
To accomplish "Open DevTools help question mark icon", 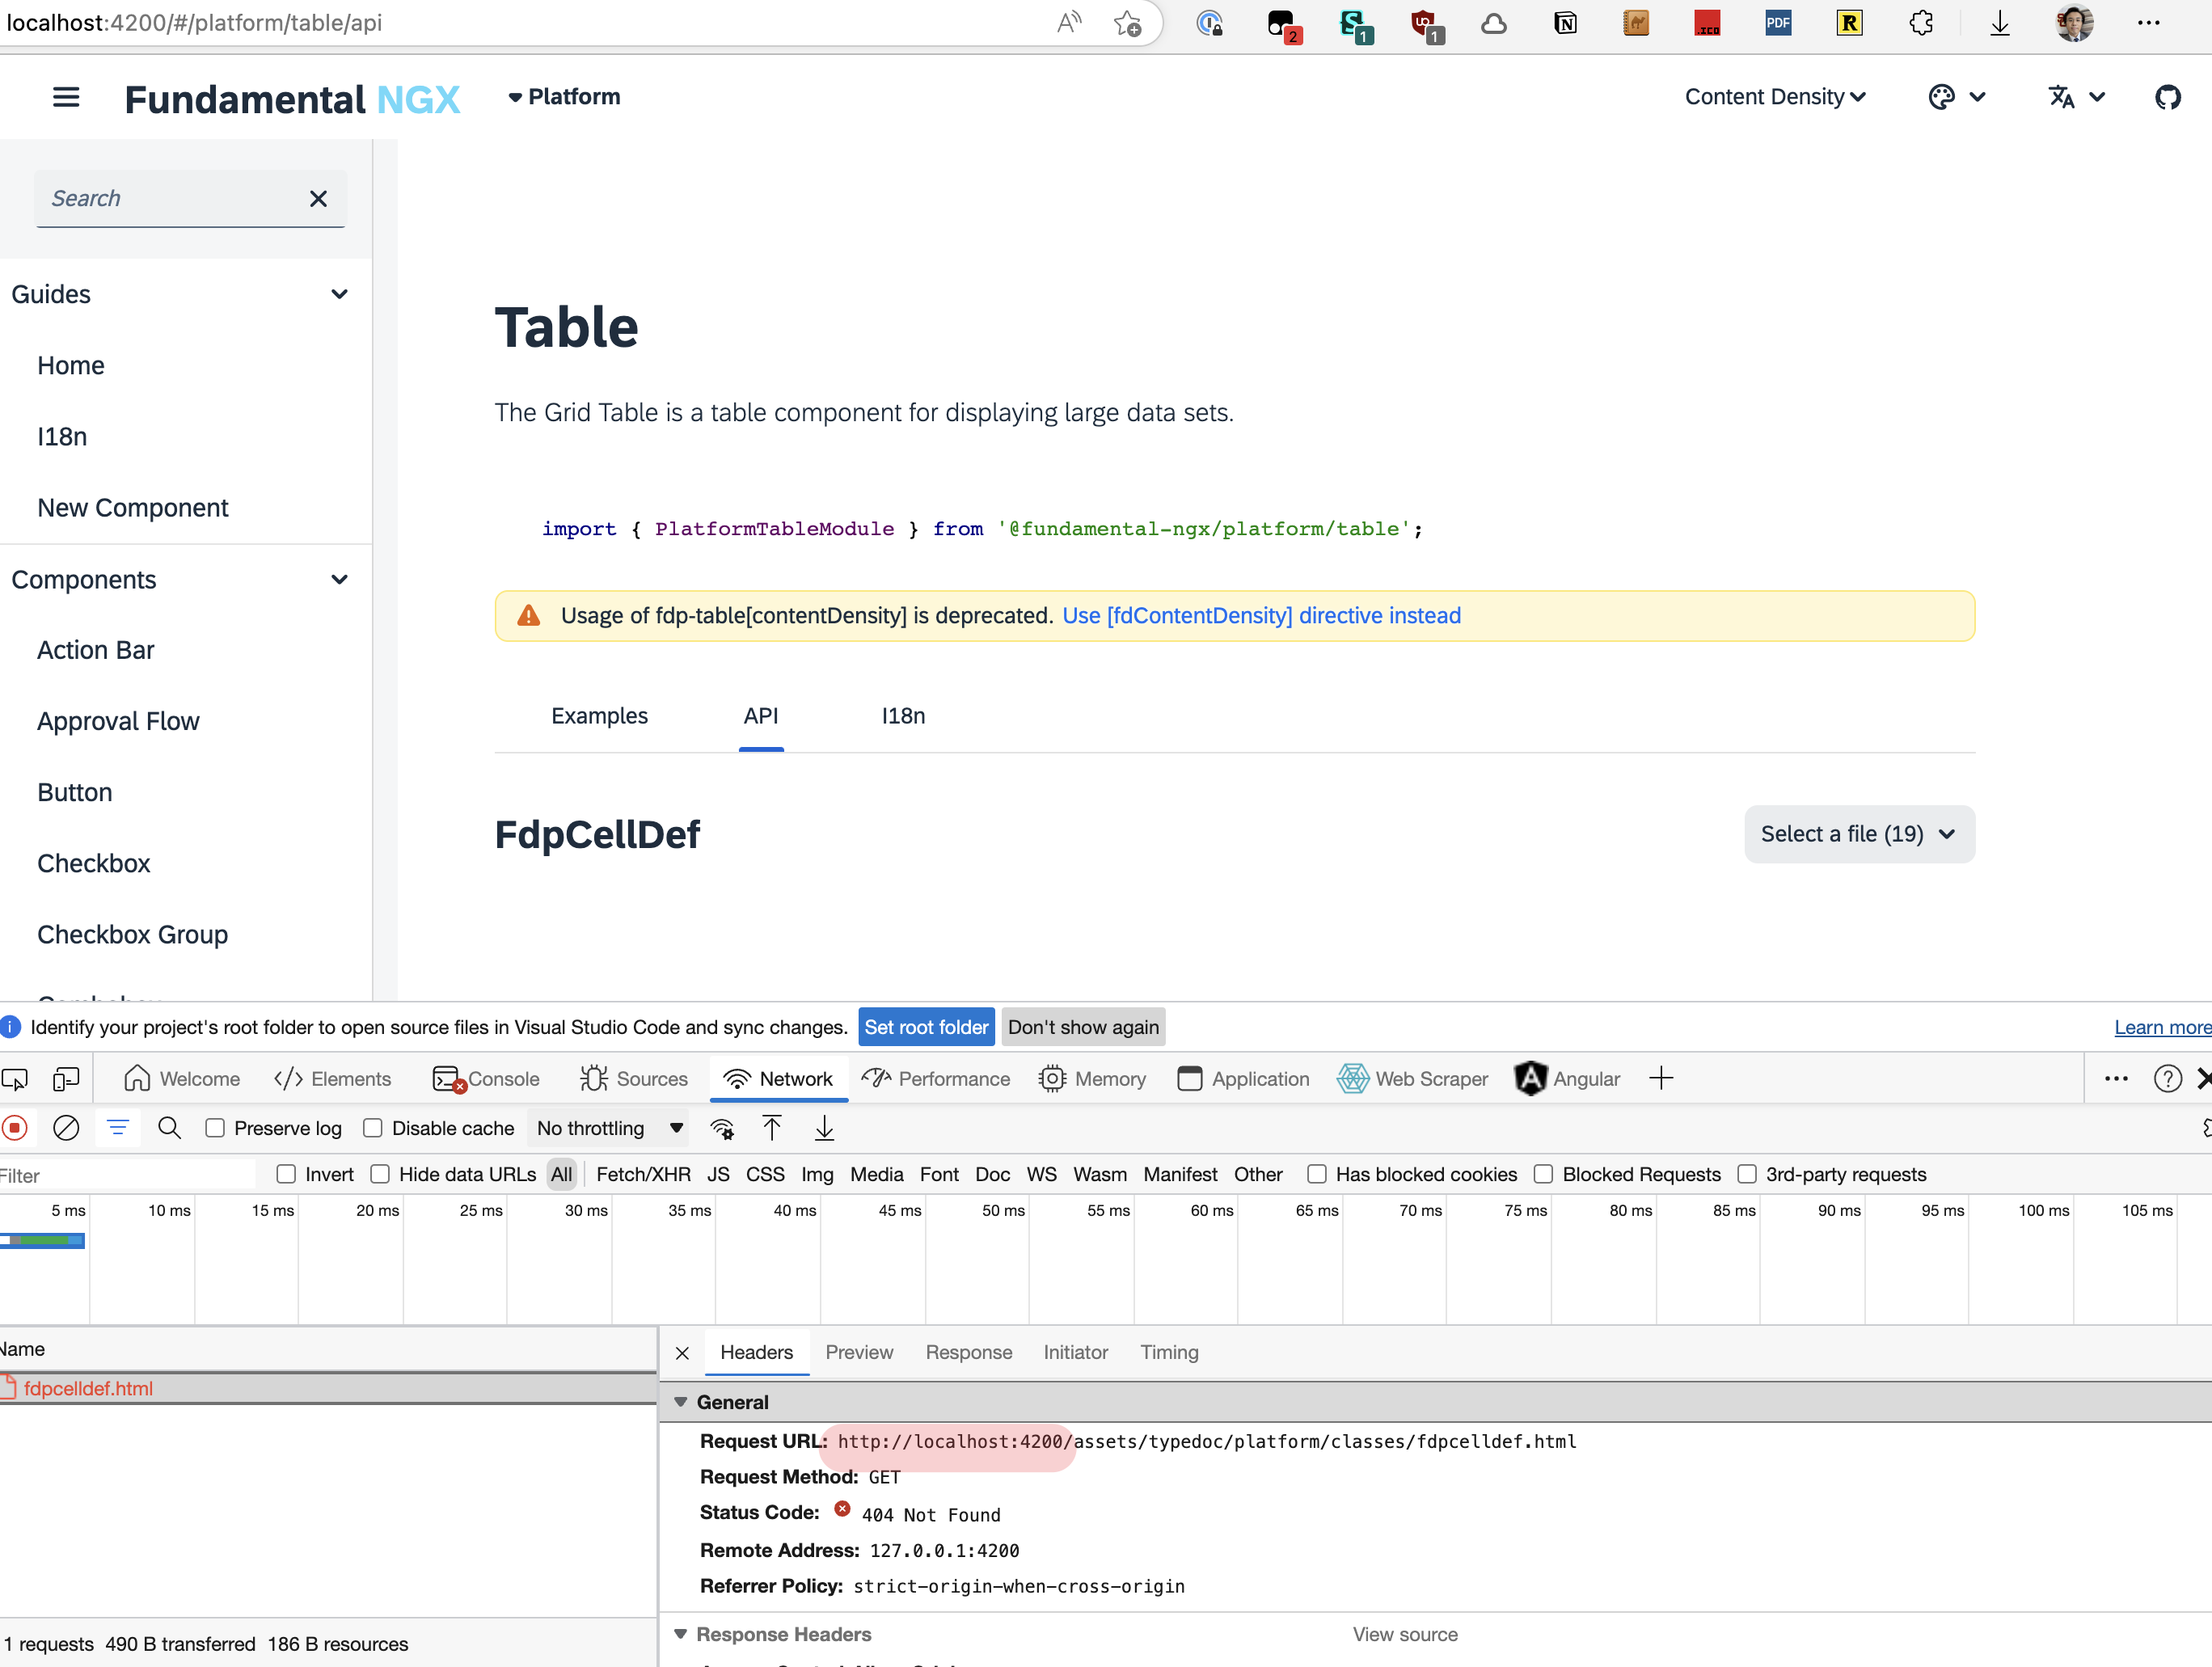I will pyautogui.click(x=2167, y=1078).
